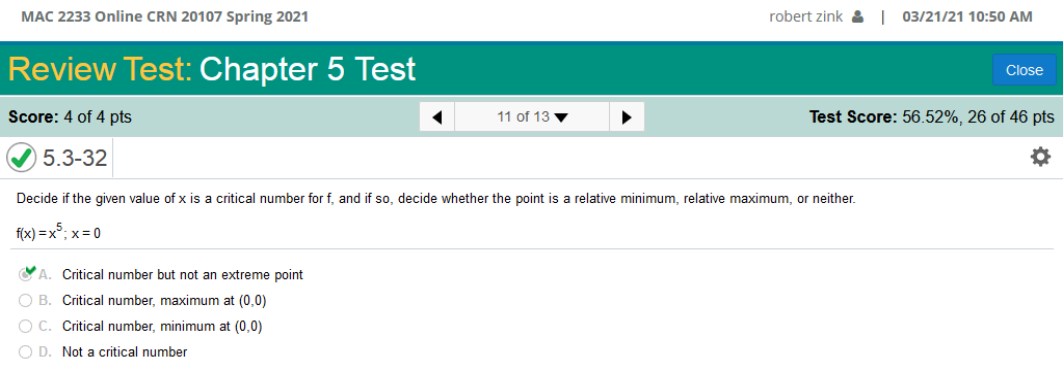Select option D Not a critical number
Screen dimensions: 1064x371
coord(26,352)
